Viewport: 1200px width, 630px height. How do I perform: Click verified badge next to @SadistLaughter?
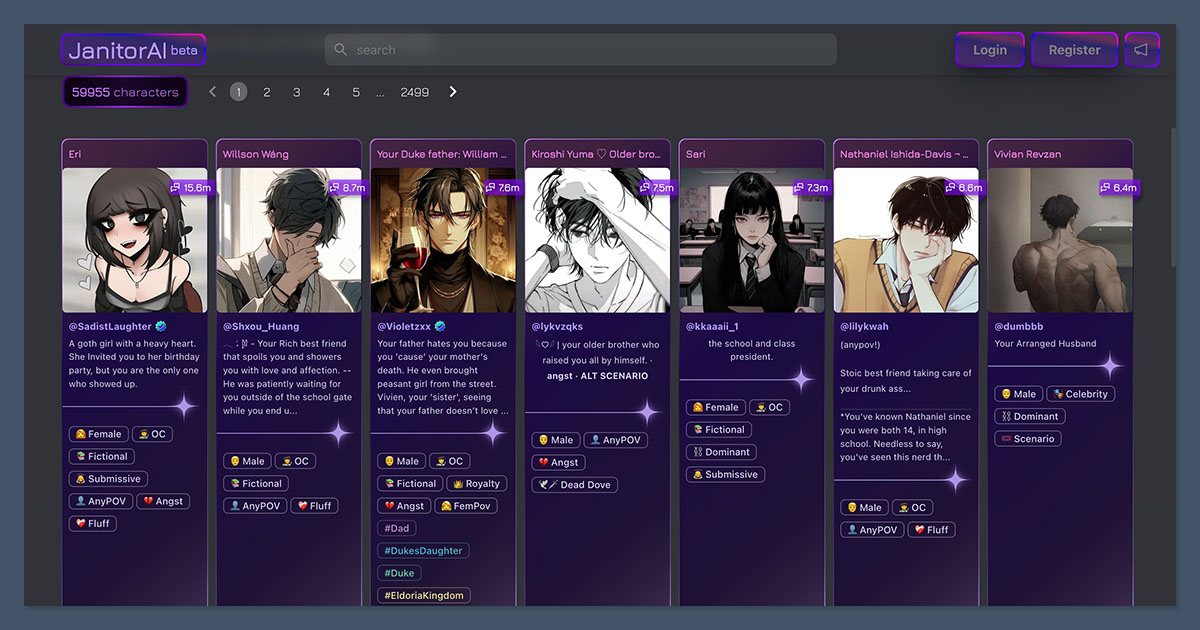[162, 326]
